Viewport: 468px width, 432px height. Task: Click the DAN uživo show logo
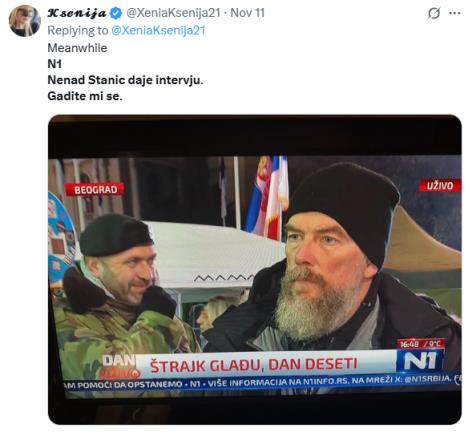[120, 366]
